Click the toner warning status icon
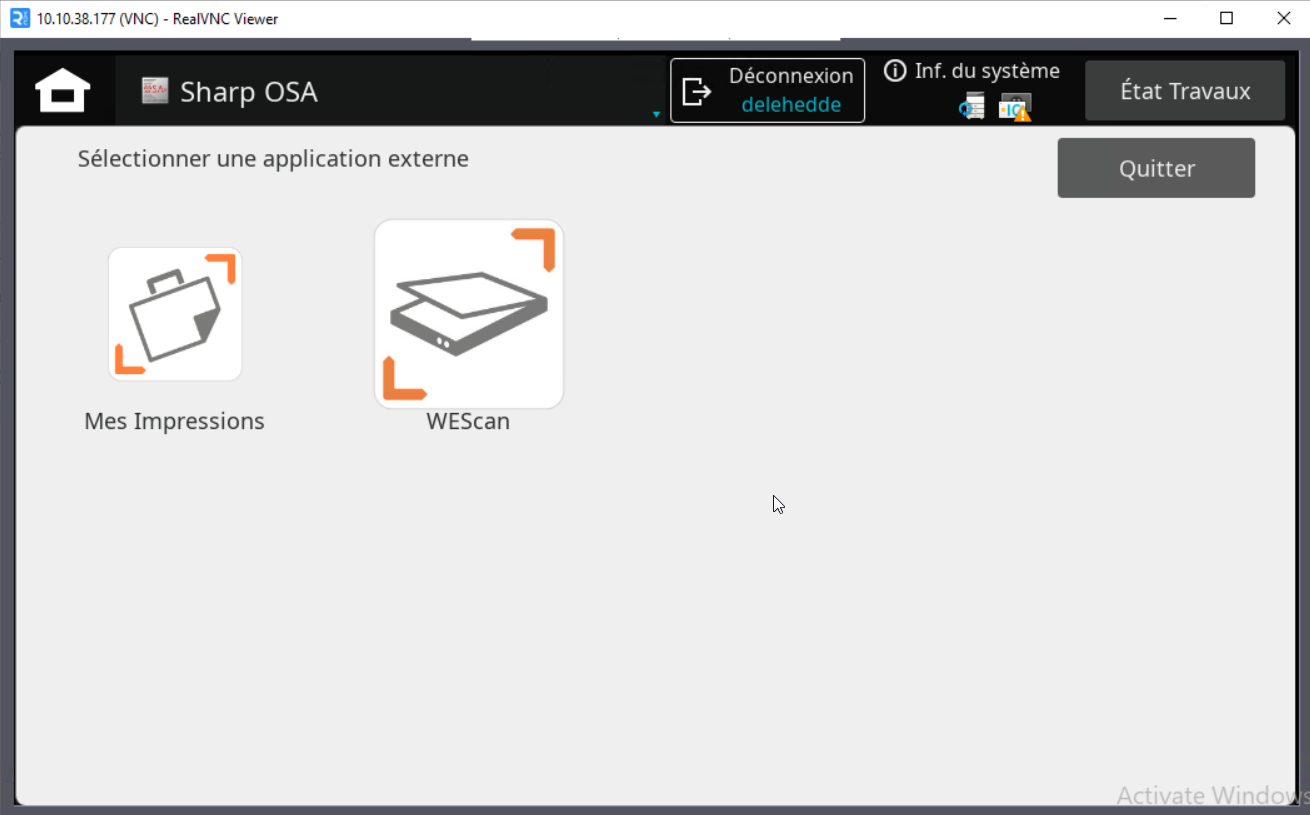 tap(1015, 107)
